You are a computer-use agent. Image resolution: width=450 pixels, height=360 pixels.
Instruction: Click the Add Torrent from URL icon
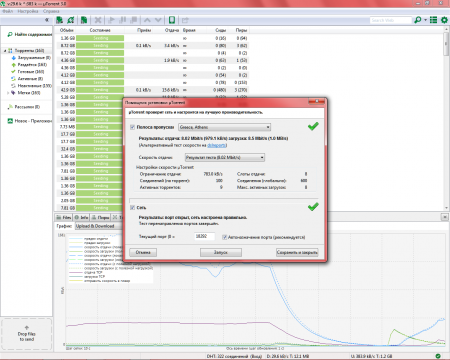(71, 20)
